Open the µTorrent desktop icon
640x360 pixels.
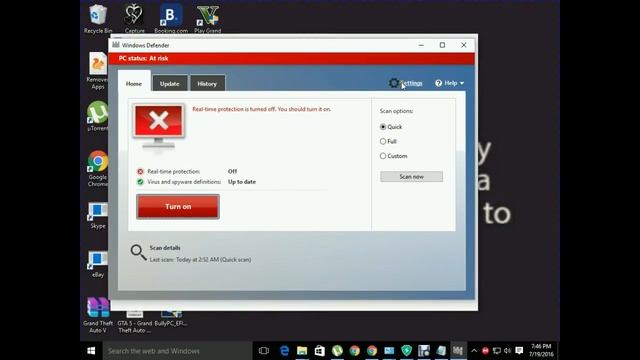click(x=98, y=116)
